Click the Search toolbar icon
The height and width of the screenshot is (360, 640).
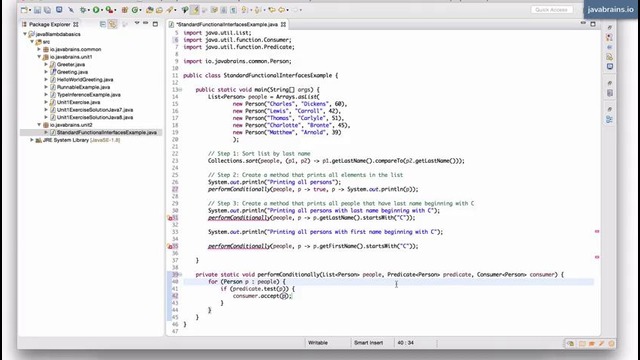pos(169,10)
